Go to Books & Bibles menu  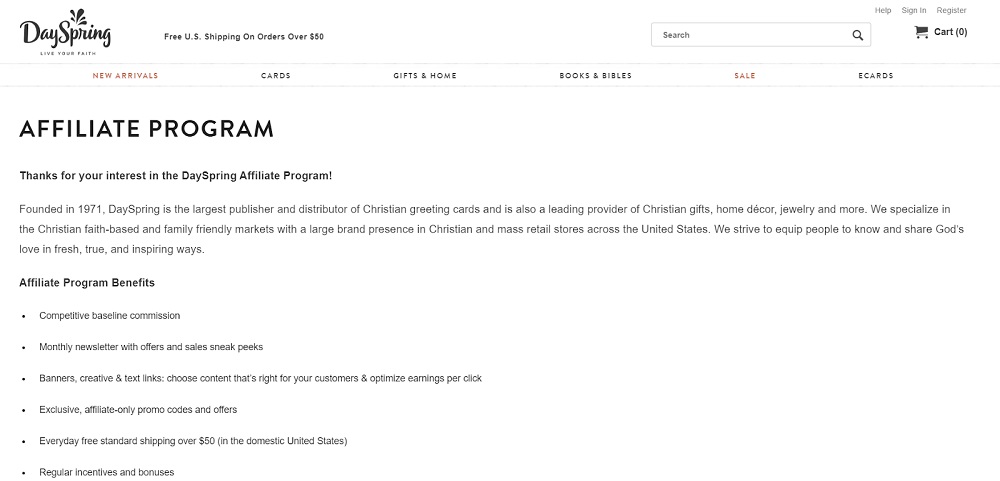click(595, 76)
